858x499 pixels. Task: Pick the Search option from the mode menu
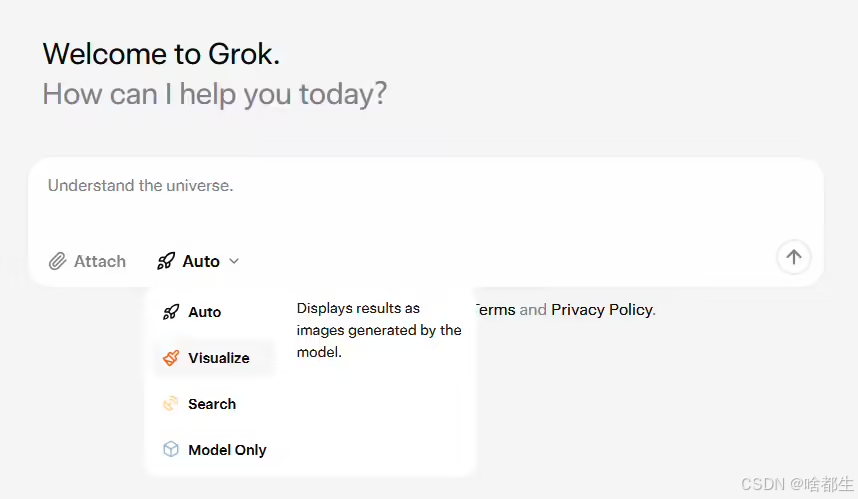tap(212, 404)
